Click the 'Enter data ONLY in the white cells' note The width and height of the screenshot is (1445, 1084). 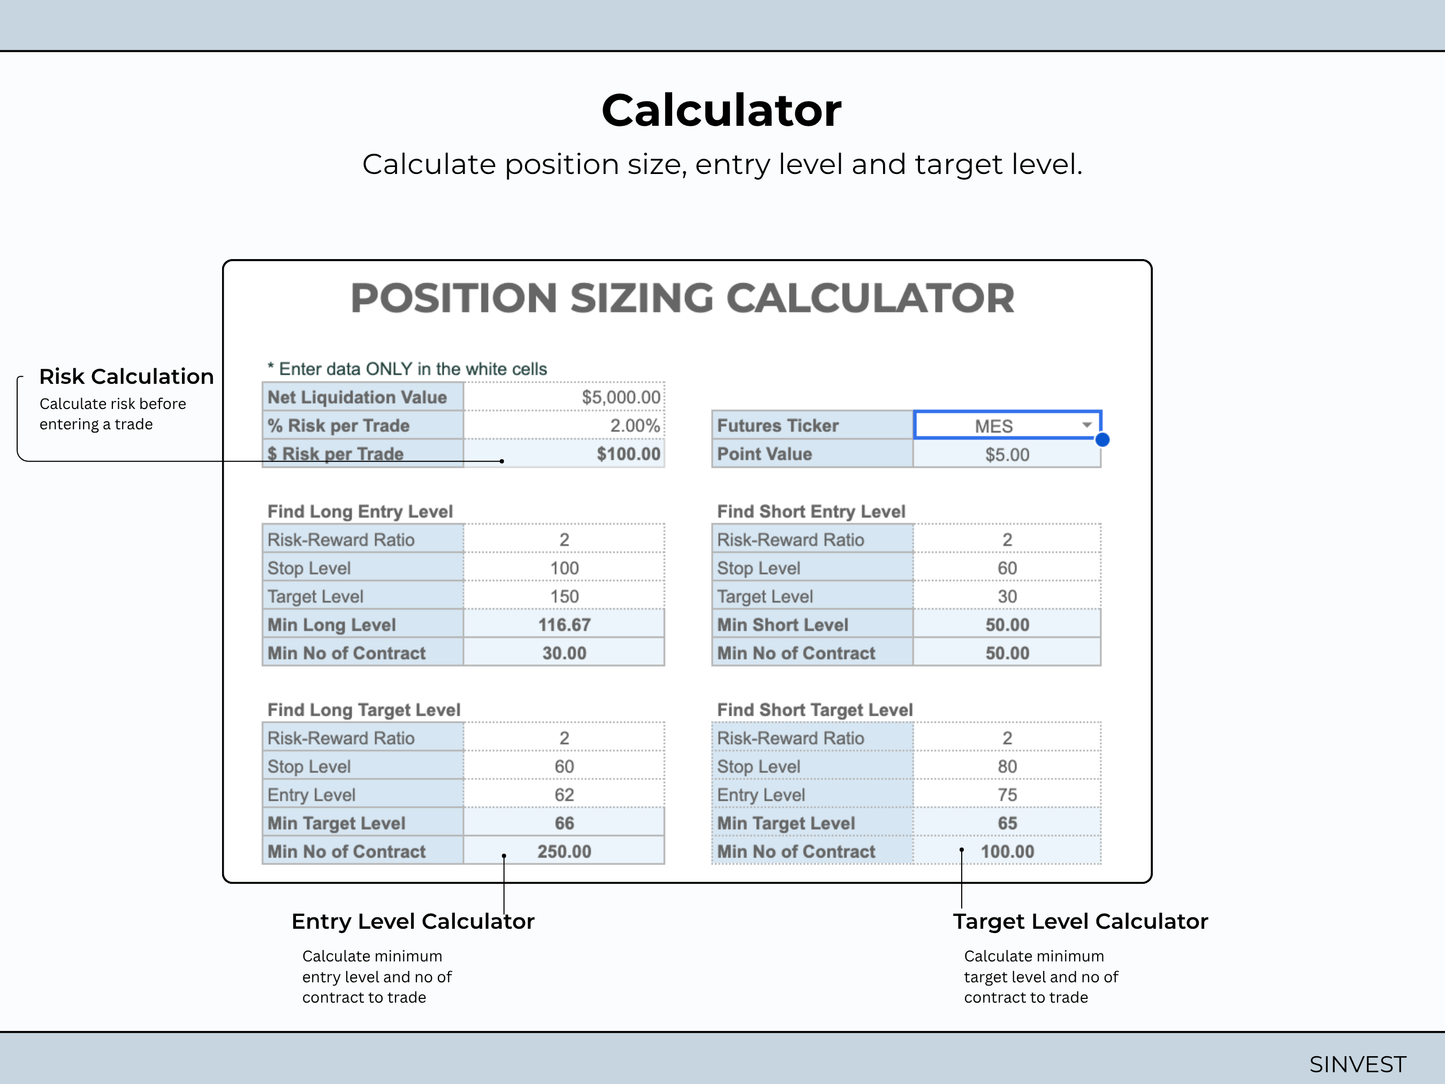[407, 368]
